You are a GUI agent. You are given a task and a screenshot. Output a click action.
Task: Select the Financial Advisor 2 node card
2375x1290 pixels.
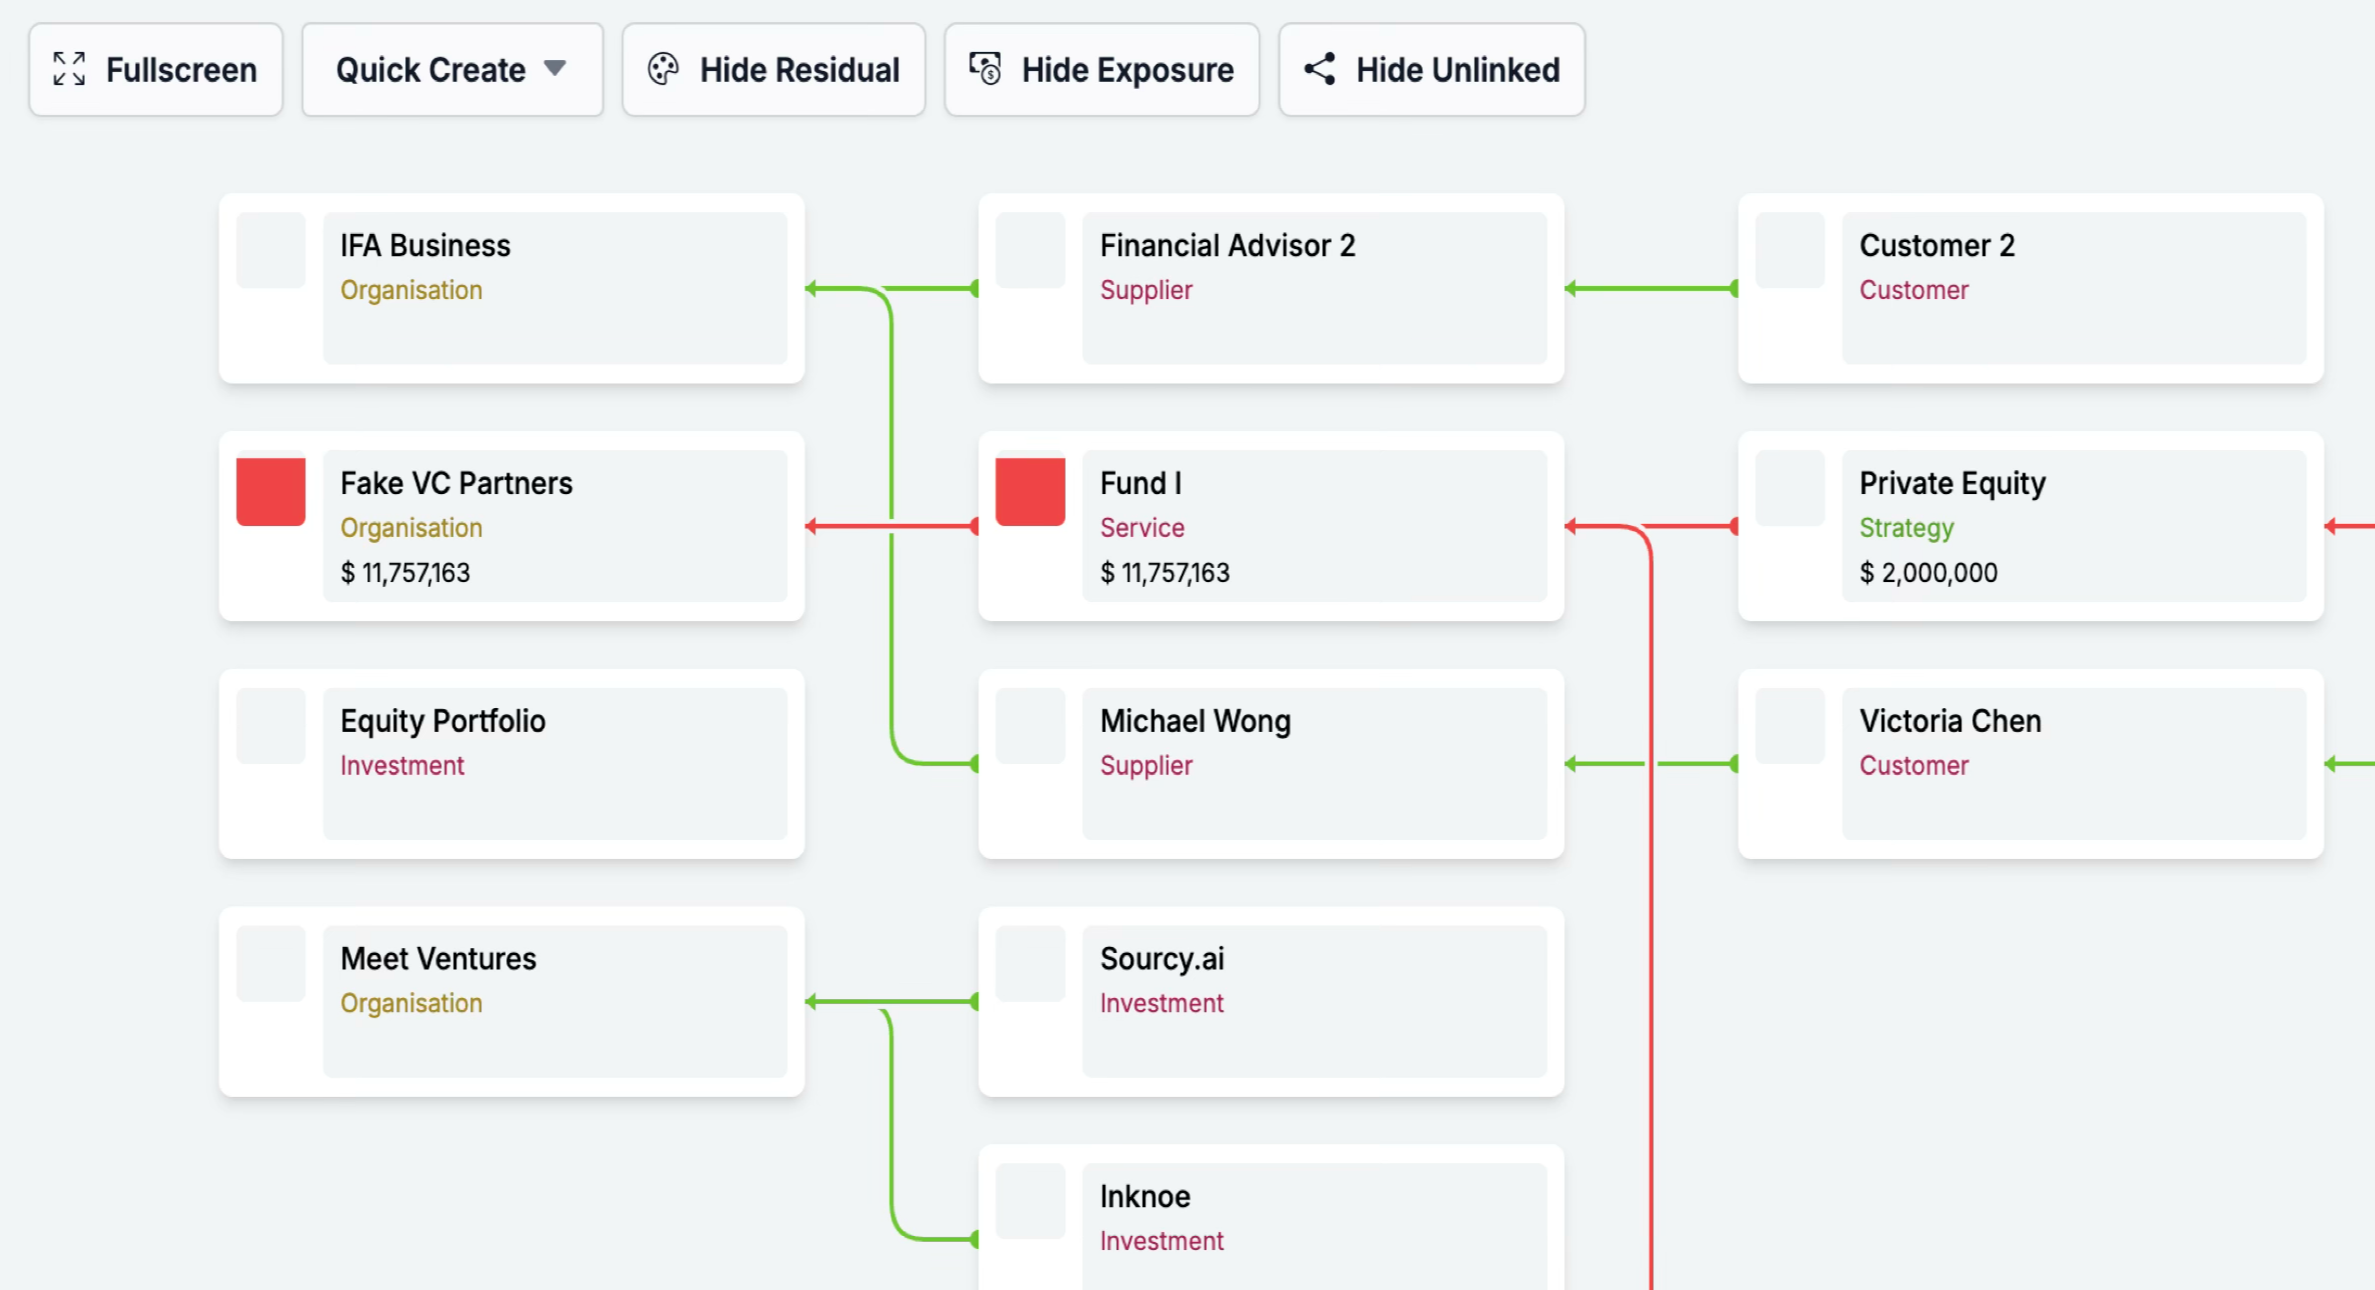pyautogui.click(x=1270, y=288)
